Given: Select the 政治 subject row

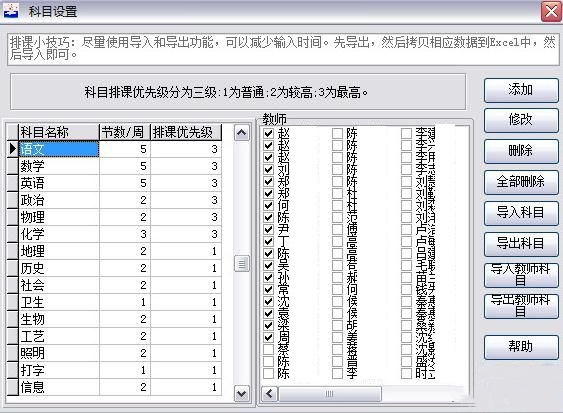Looking at the screenshot, I should coord(120,200).
